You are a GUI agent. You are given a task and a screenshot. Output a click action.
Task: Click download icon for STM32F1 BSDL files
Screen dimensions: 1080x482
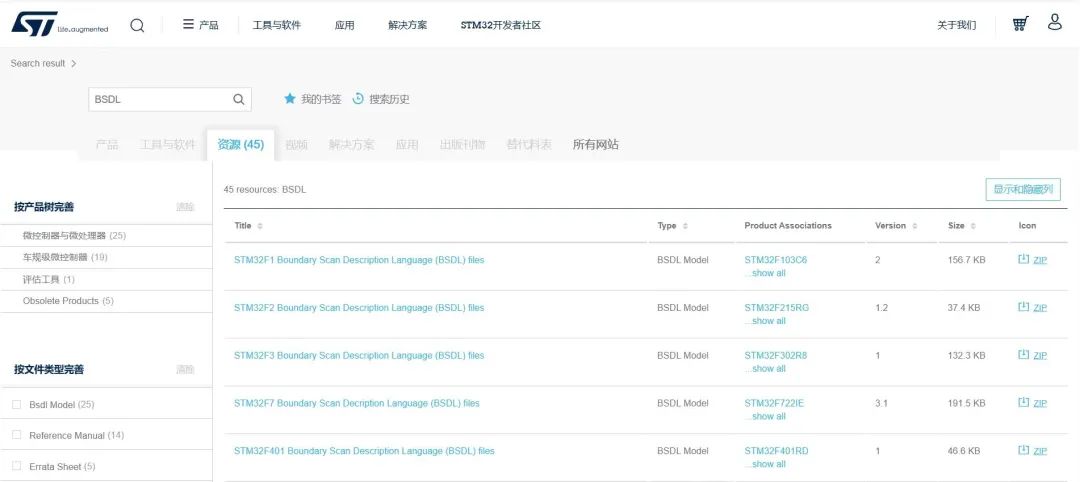click(x=1024, y=259)
